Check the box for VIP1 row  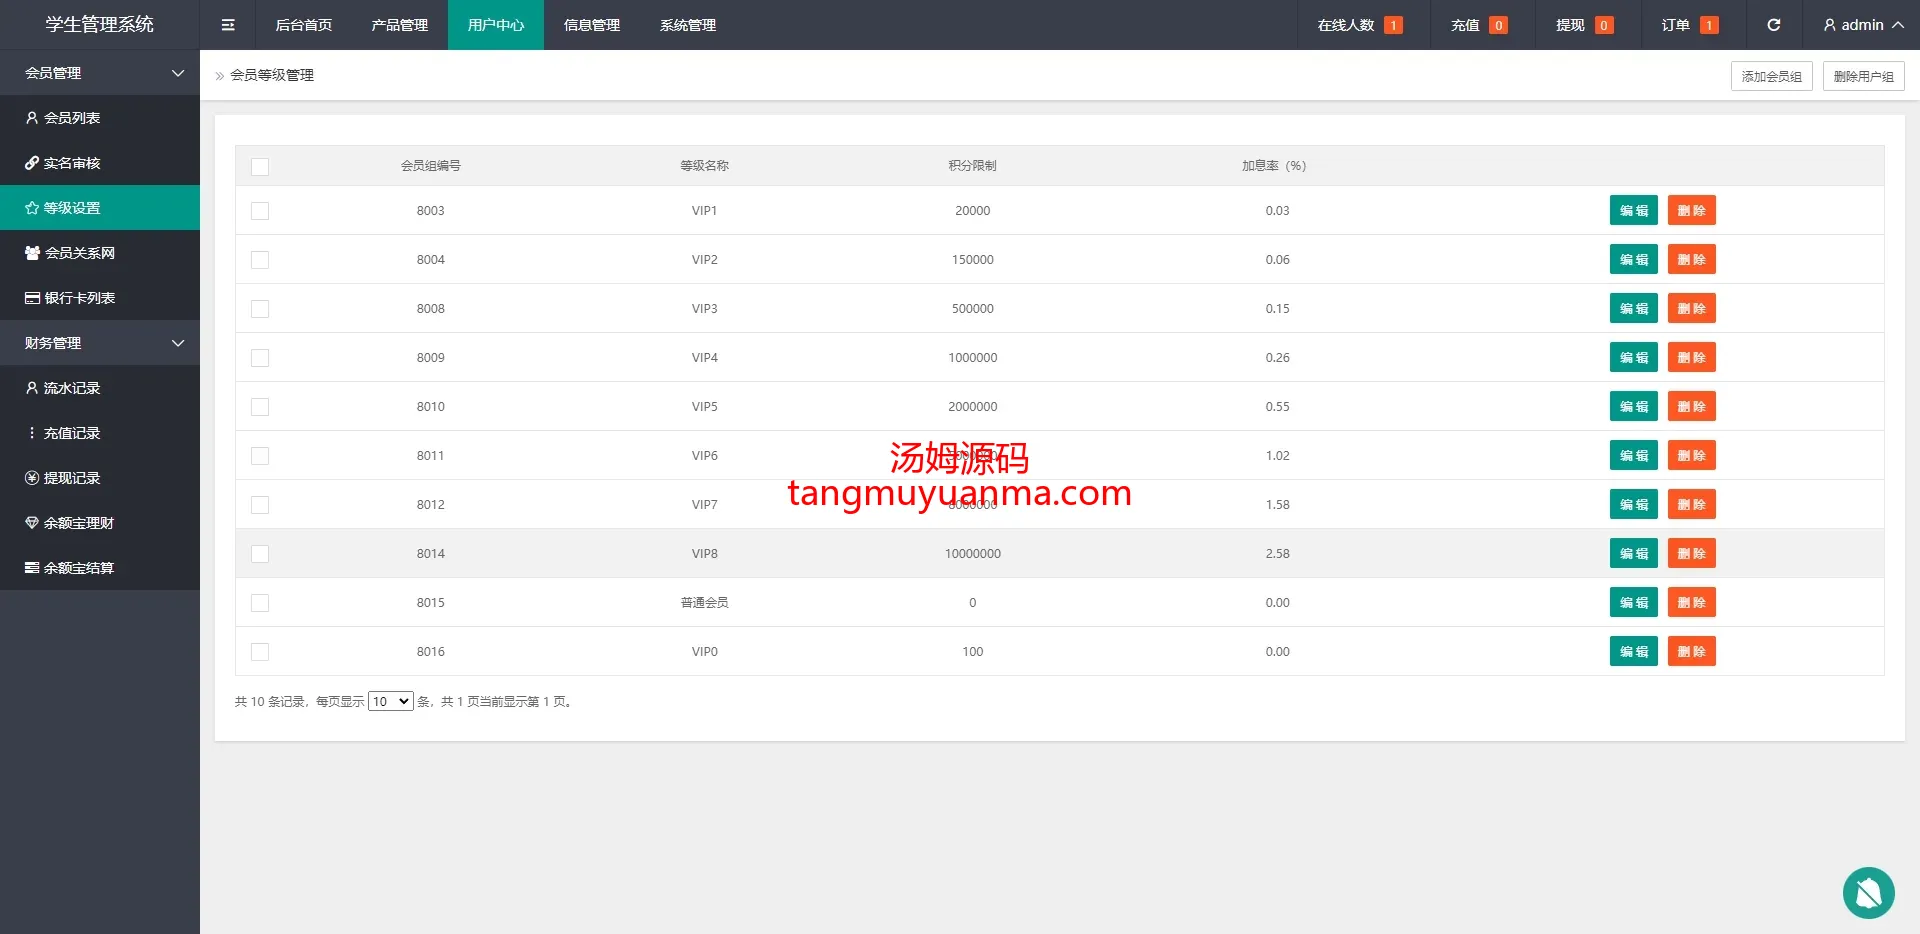[260, 211]
